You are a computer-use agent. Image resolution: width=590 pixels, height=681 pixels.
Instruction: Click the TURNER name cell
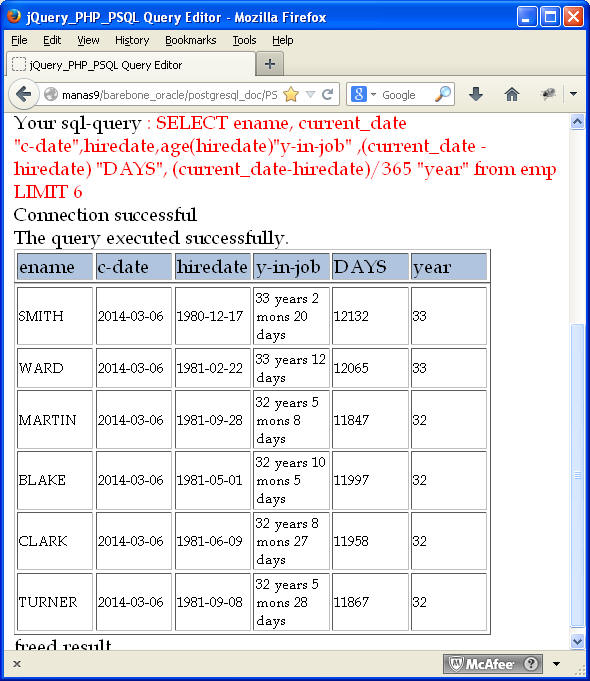click(55, 602)
